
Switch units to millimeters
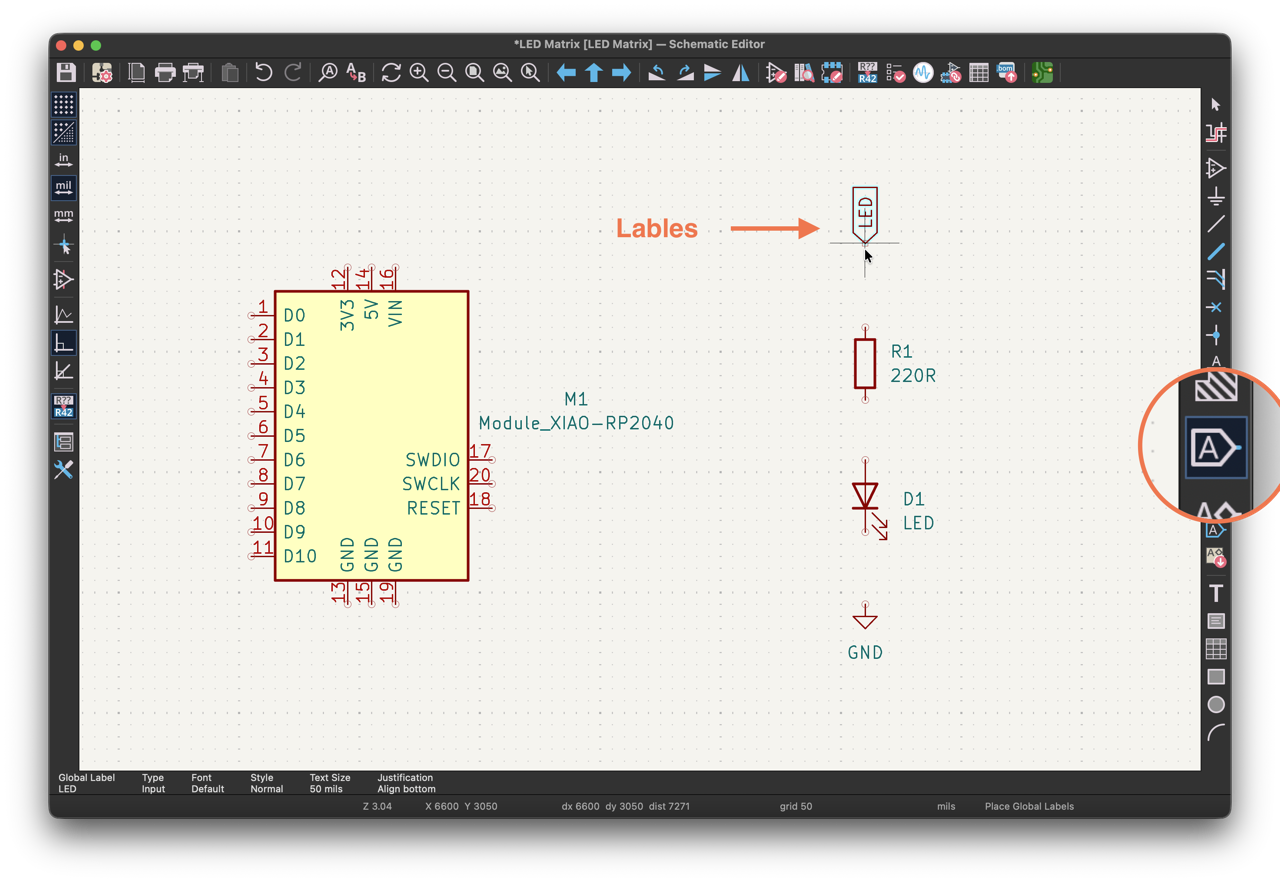click(x=64, y=216)
